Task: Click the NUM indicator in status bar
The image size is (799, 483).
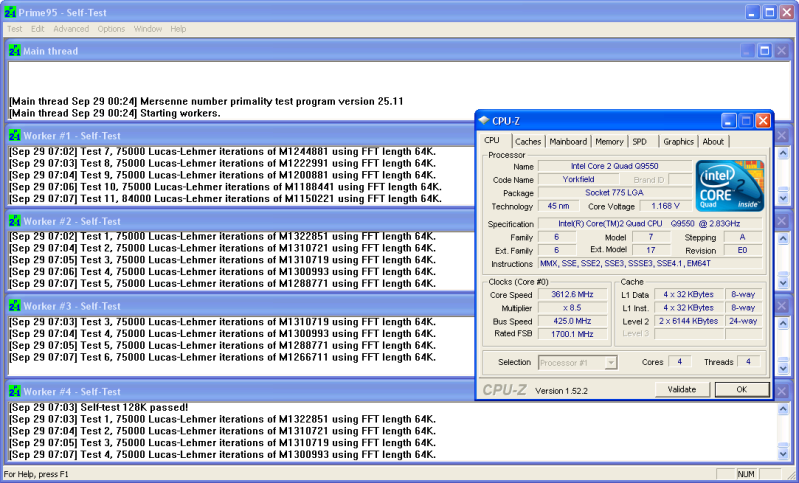Action: tap(745, 474)
